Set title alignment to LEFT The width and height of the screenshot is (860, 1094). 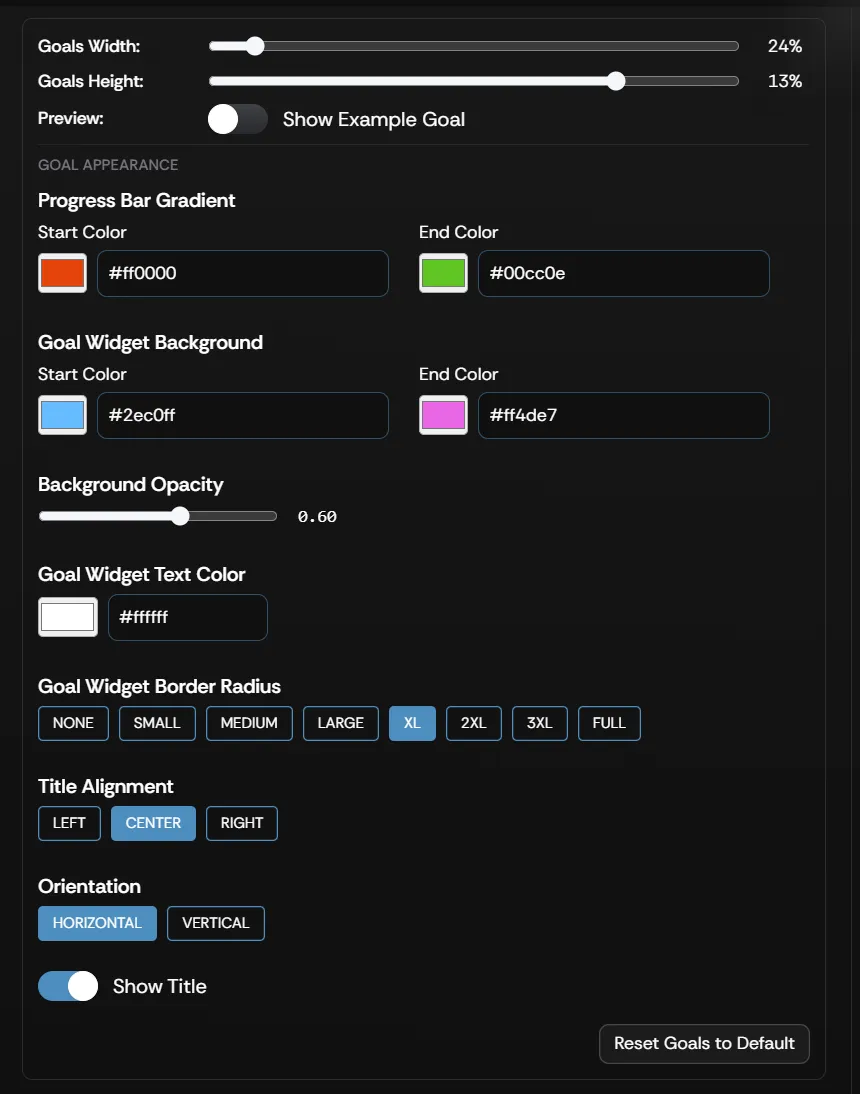[x=69, y=823]
